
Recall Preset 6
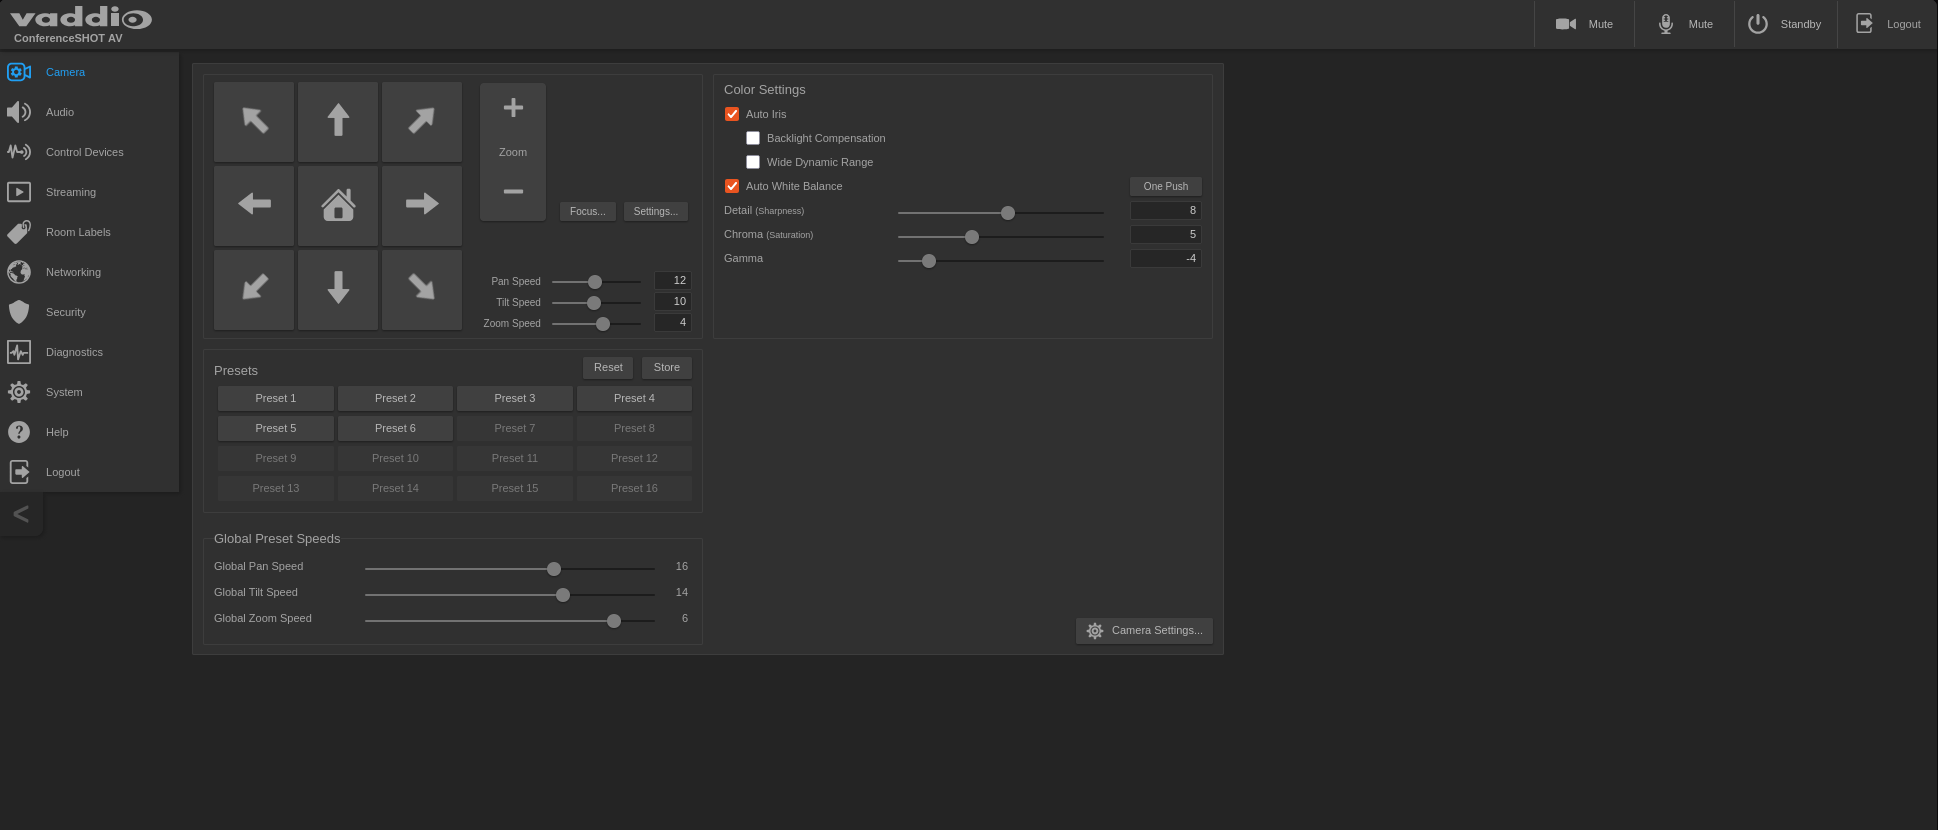point(395,428)
